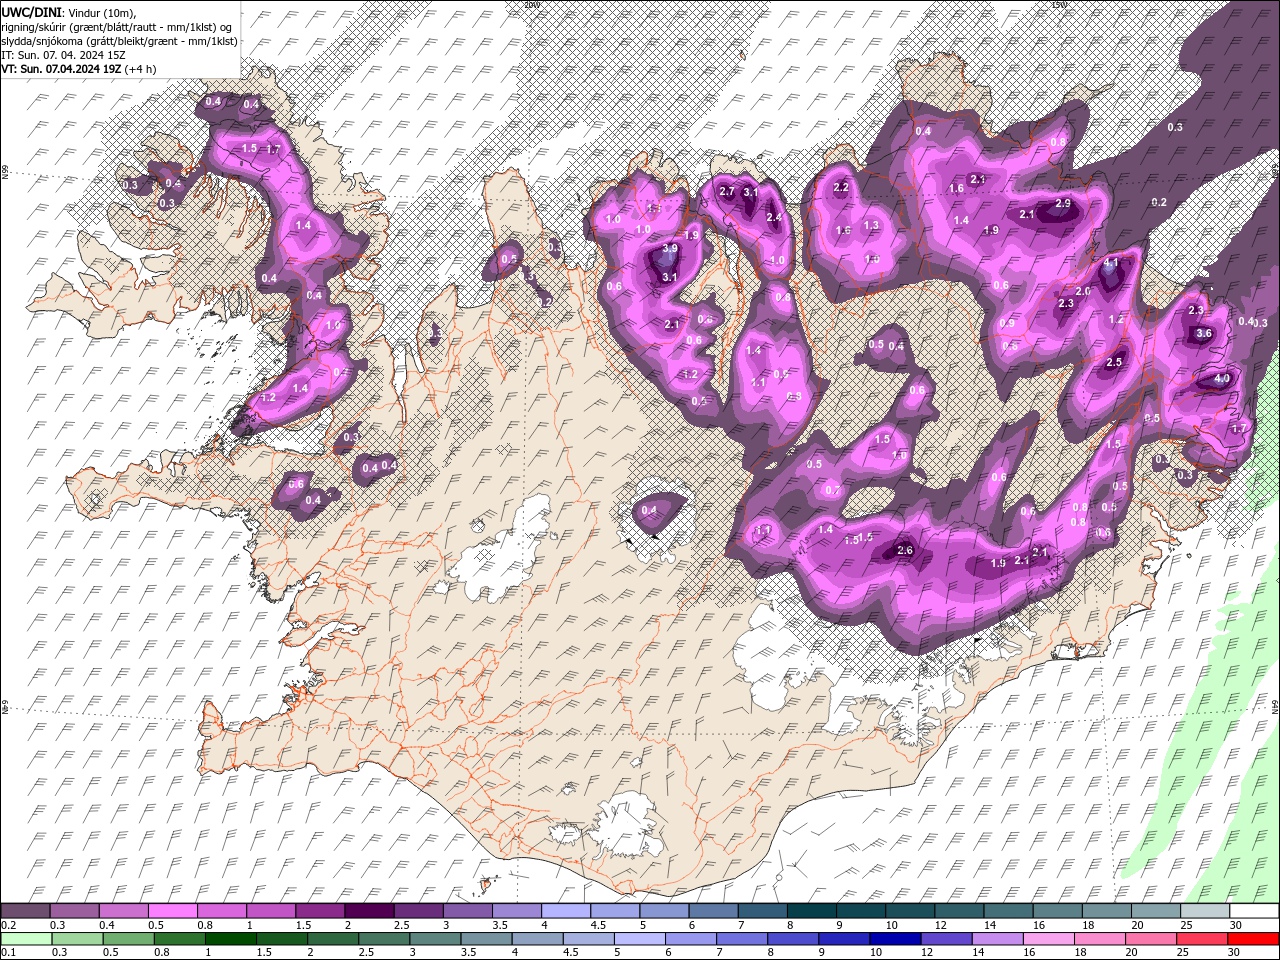Click the 3.9 precipitation value on the map
Screen dimensions: 1280x960
pos(670,248)
